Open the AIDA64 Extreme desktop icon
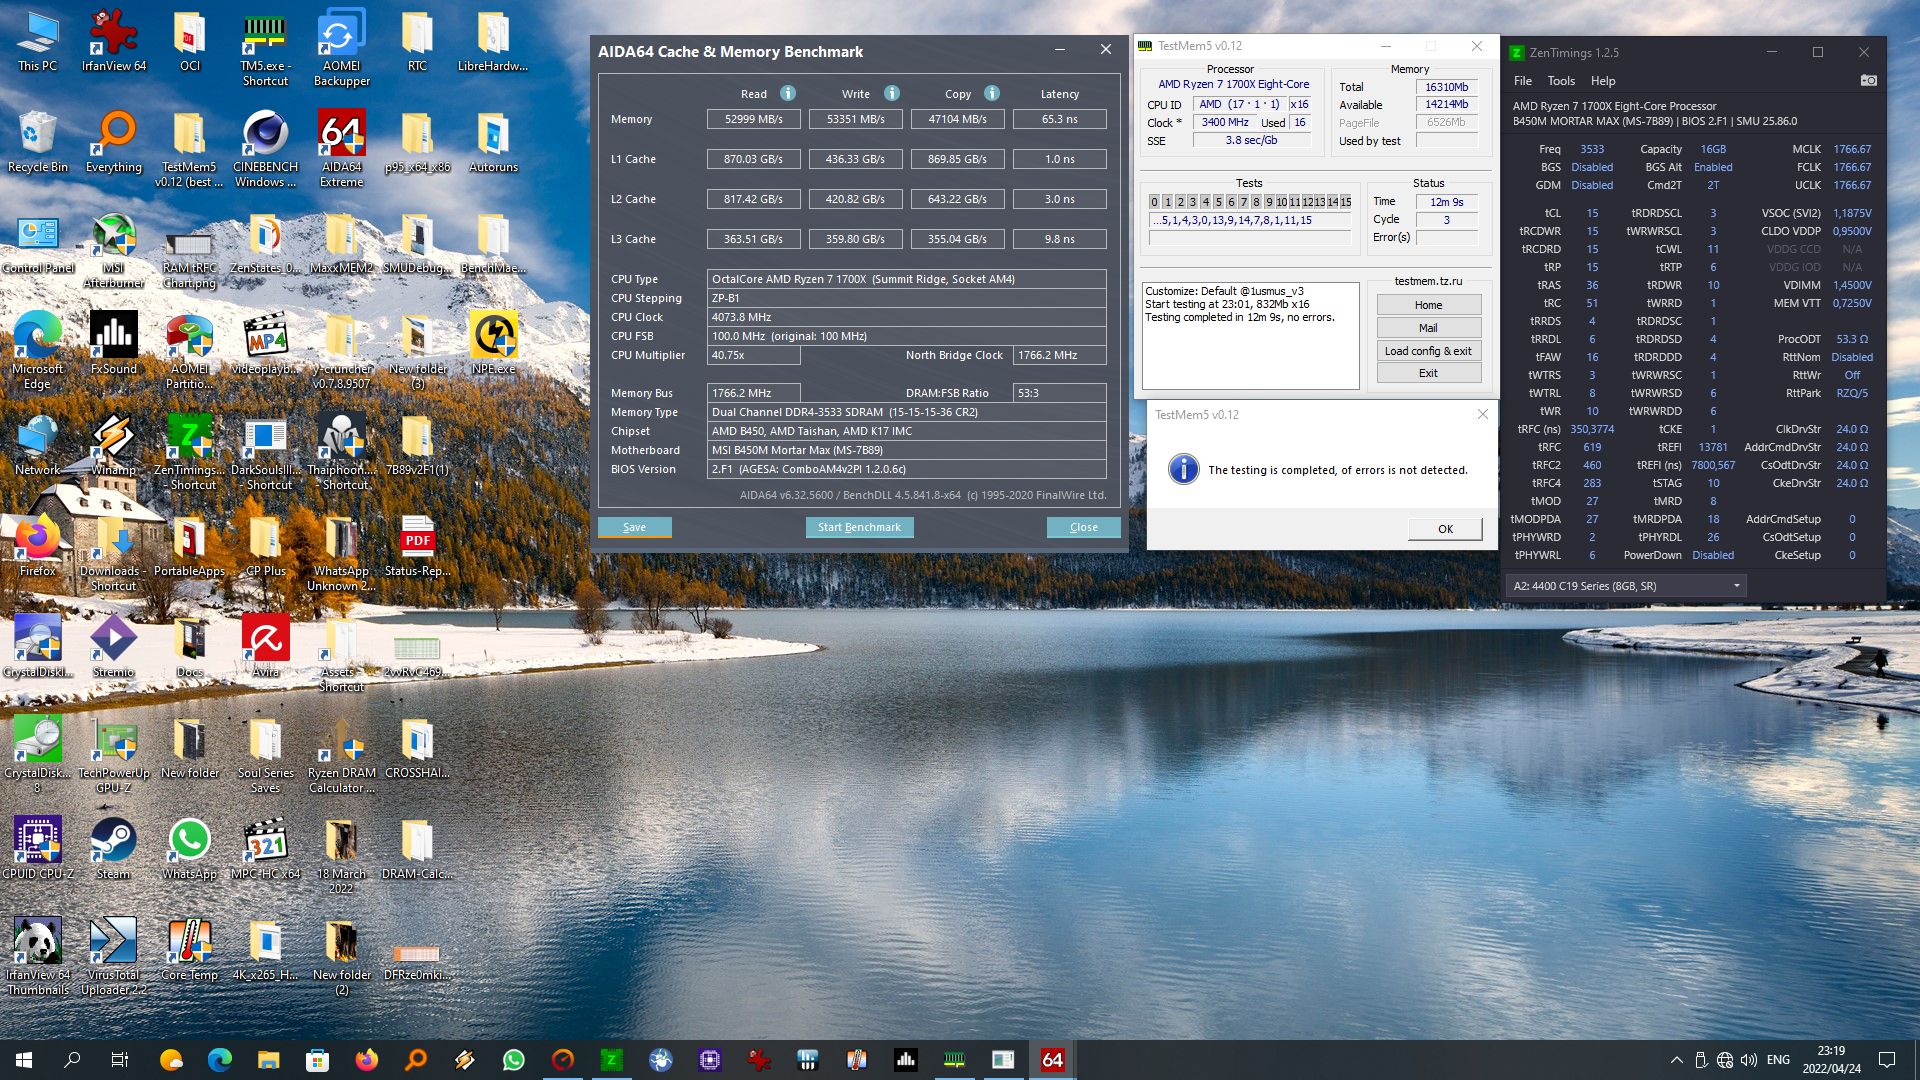The image size is (1920, 1080). 342,150
